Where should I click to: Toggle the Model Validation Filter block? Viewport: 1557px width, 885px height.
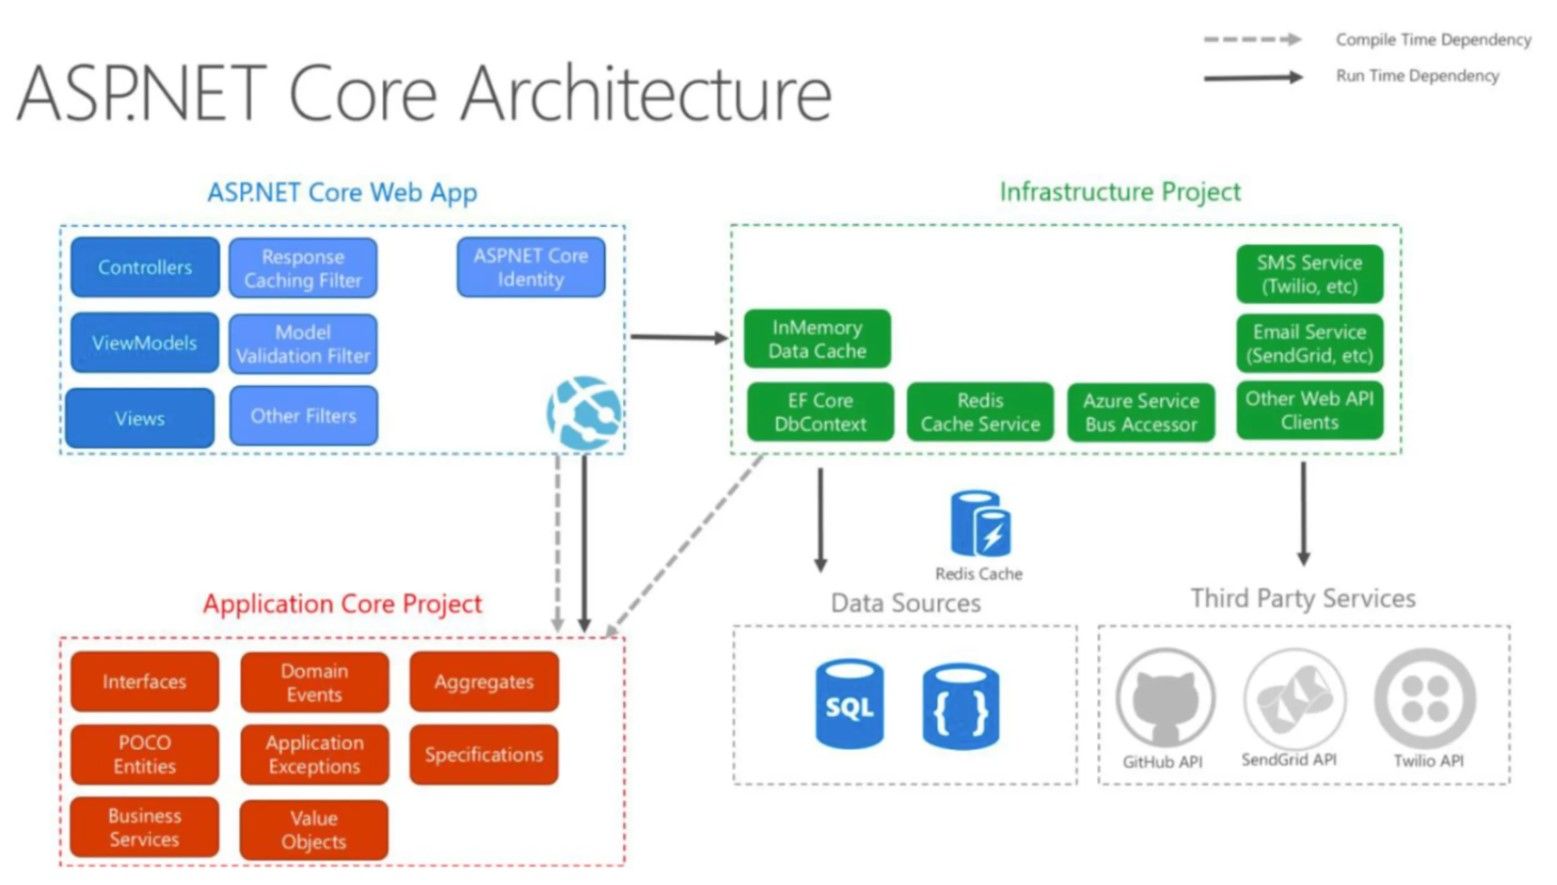tap(303, 343)
